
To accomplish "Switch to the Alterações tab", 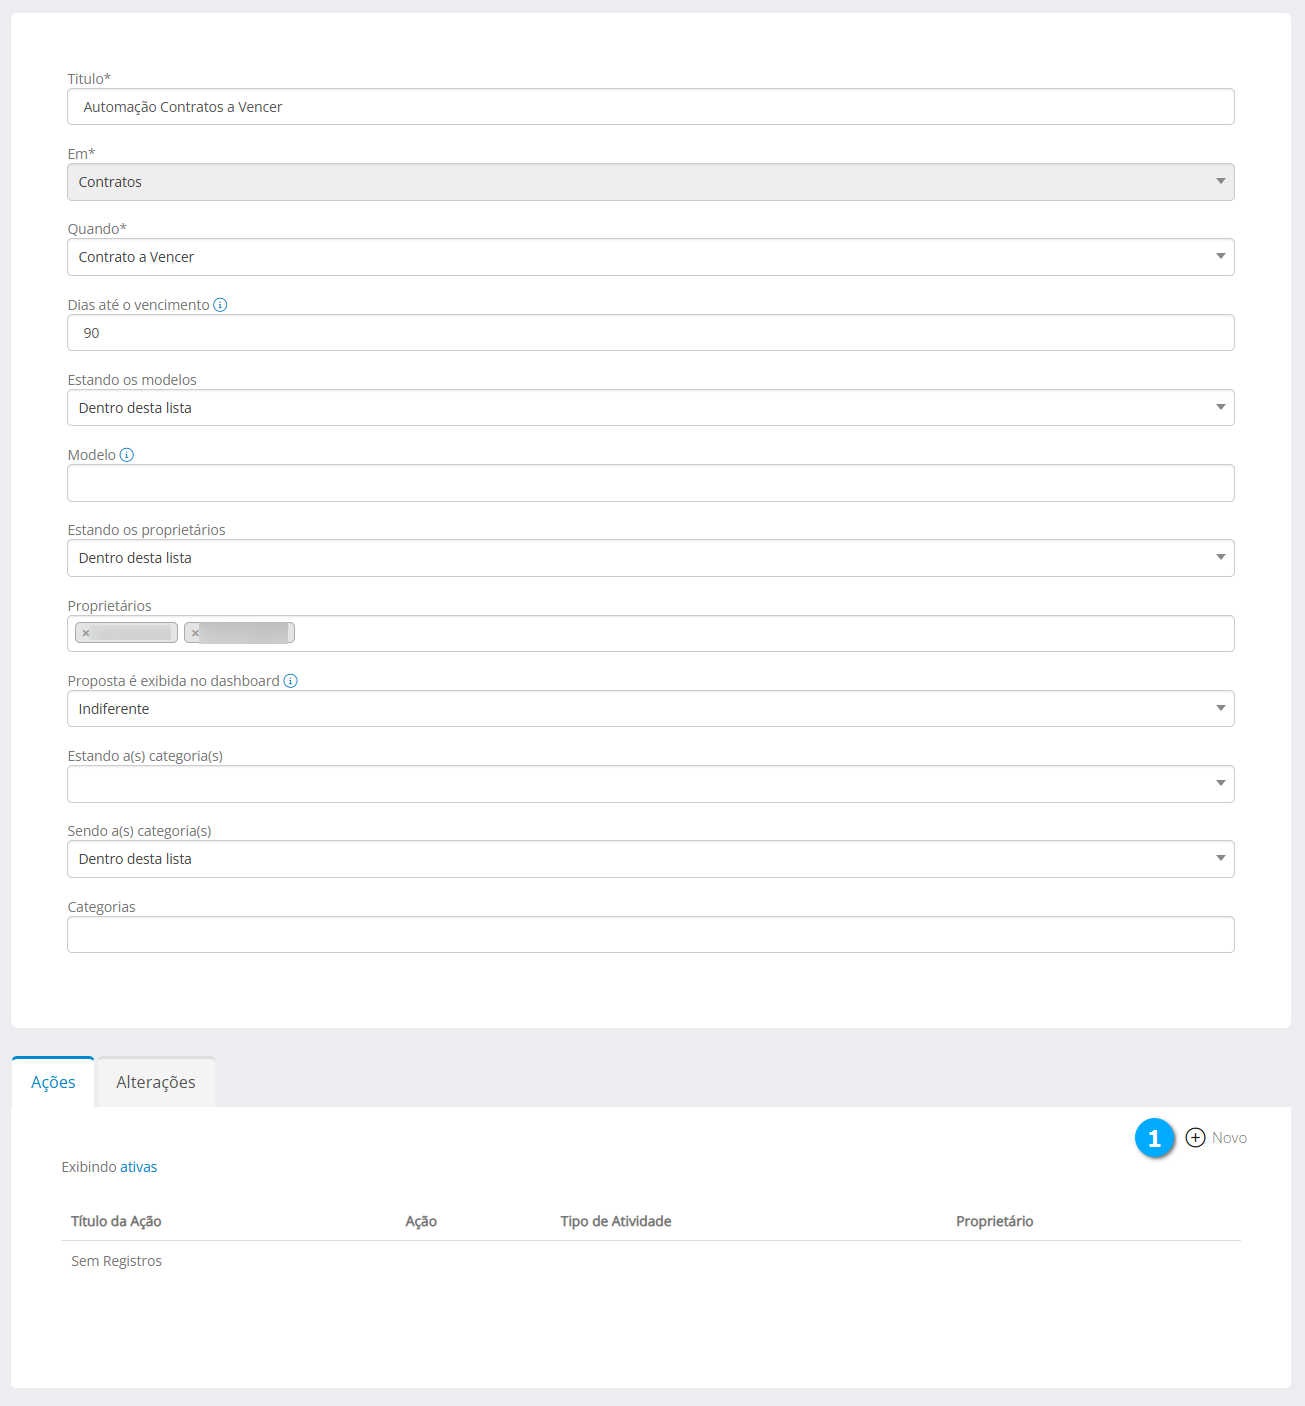I will [156, 1082].
